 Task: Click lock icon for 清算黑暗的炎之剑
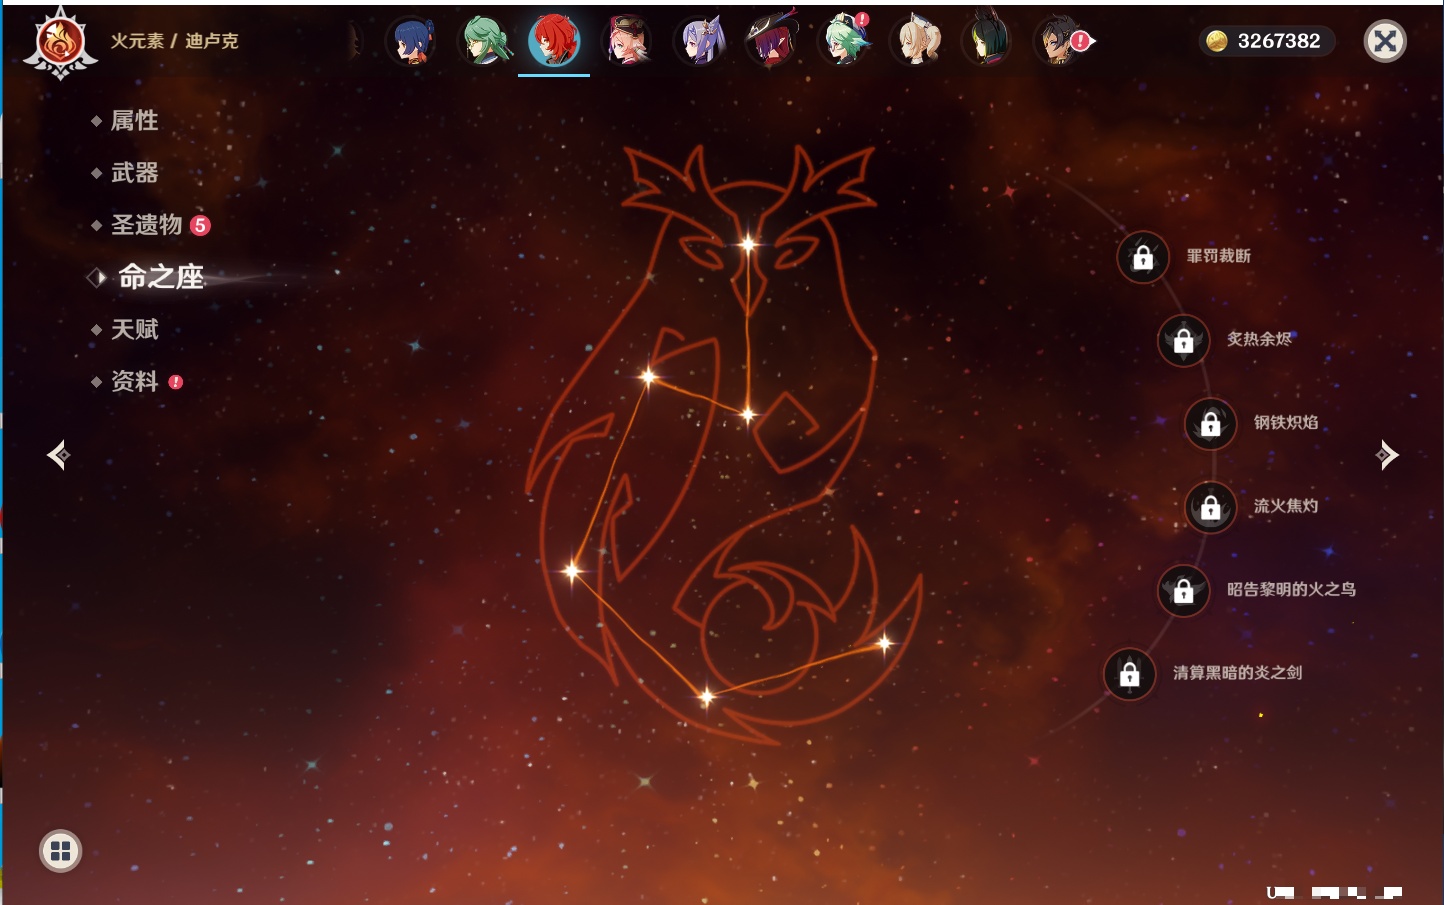tap(1130, 674)
